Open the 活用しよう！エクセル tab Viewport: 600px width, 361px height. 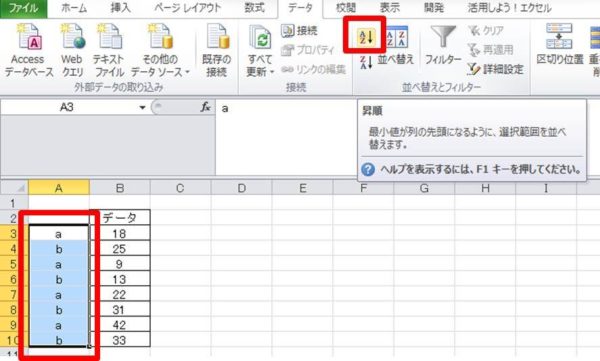coord(509,8)
